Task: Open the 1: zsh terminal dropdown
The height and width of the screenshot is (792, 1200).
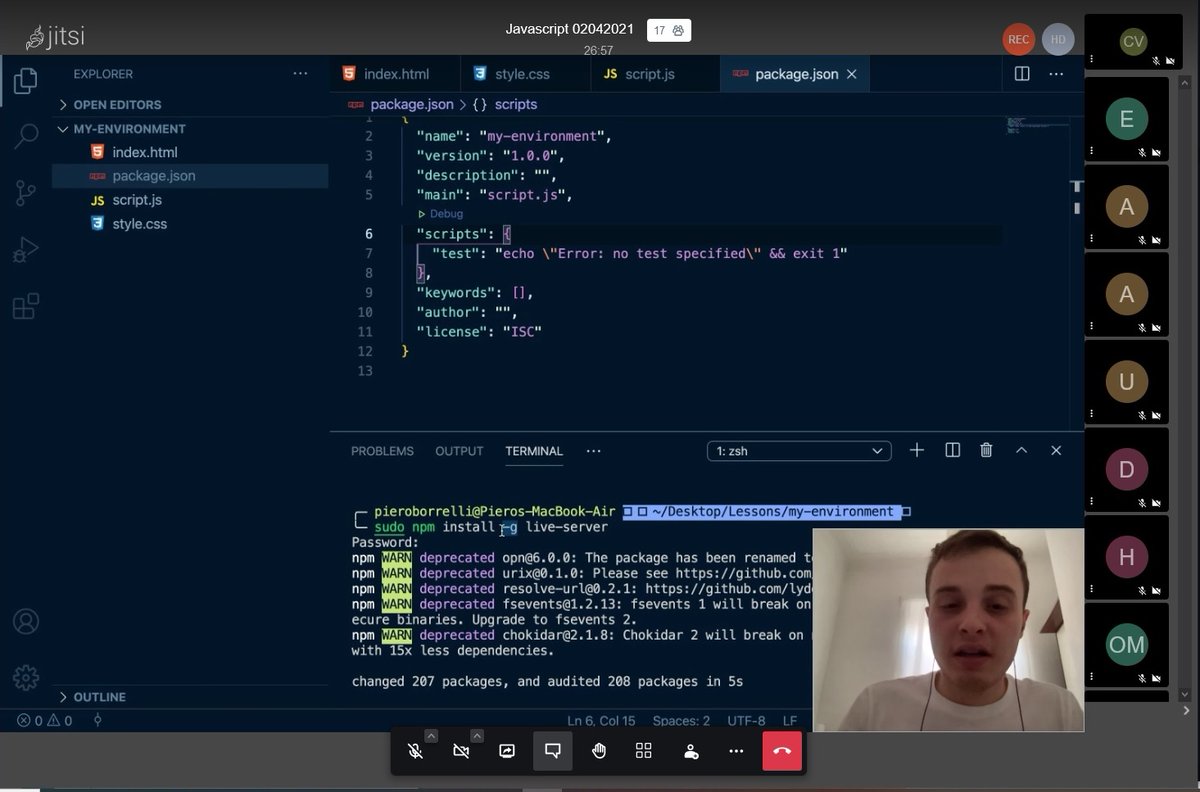Action: 799,451
